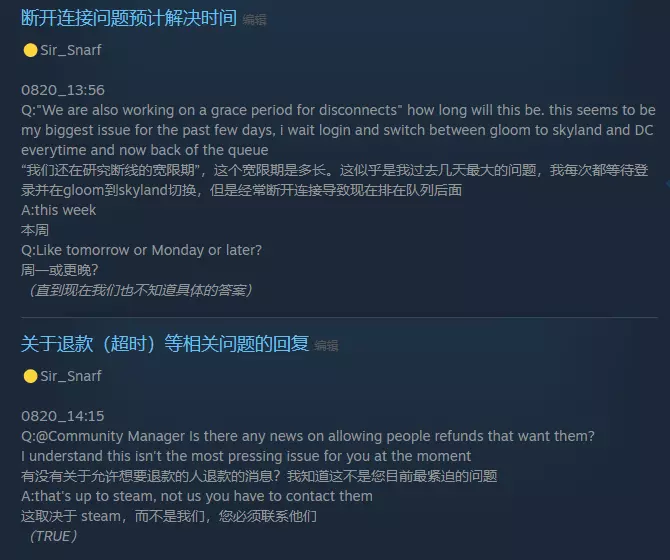The height and width of the screenshot is (560, 670).
Task: Click the yellow dot by the second Sir_Snarf
Action: [x=30, y=376]
